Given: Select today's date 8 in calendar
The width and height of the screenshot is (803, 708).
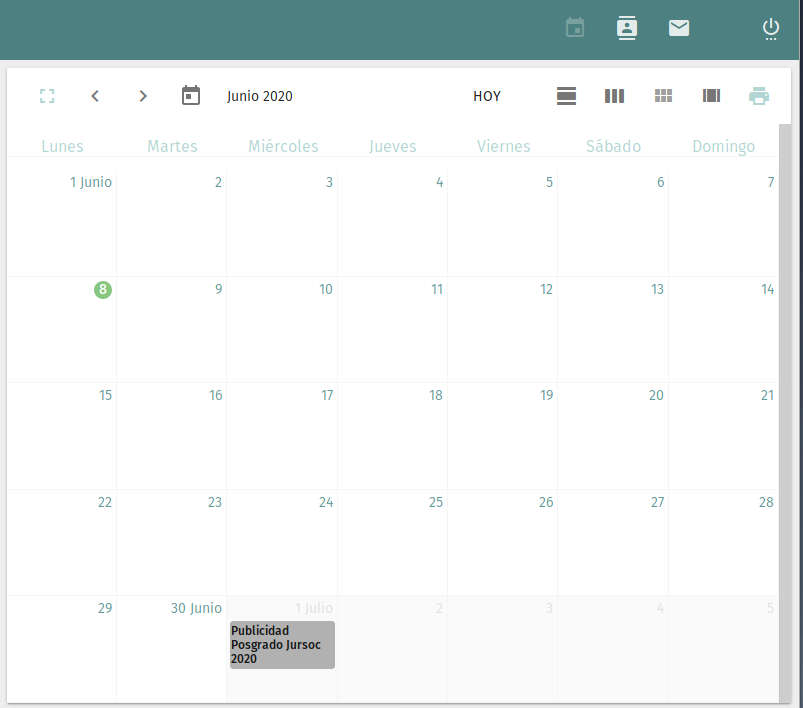Looking at the screenshot, I should [x=103, y=290].
